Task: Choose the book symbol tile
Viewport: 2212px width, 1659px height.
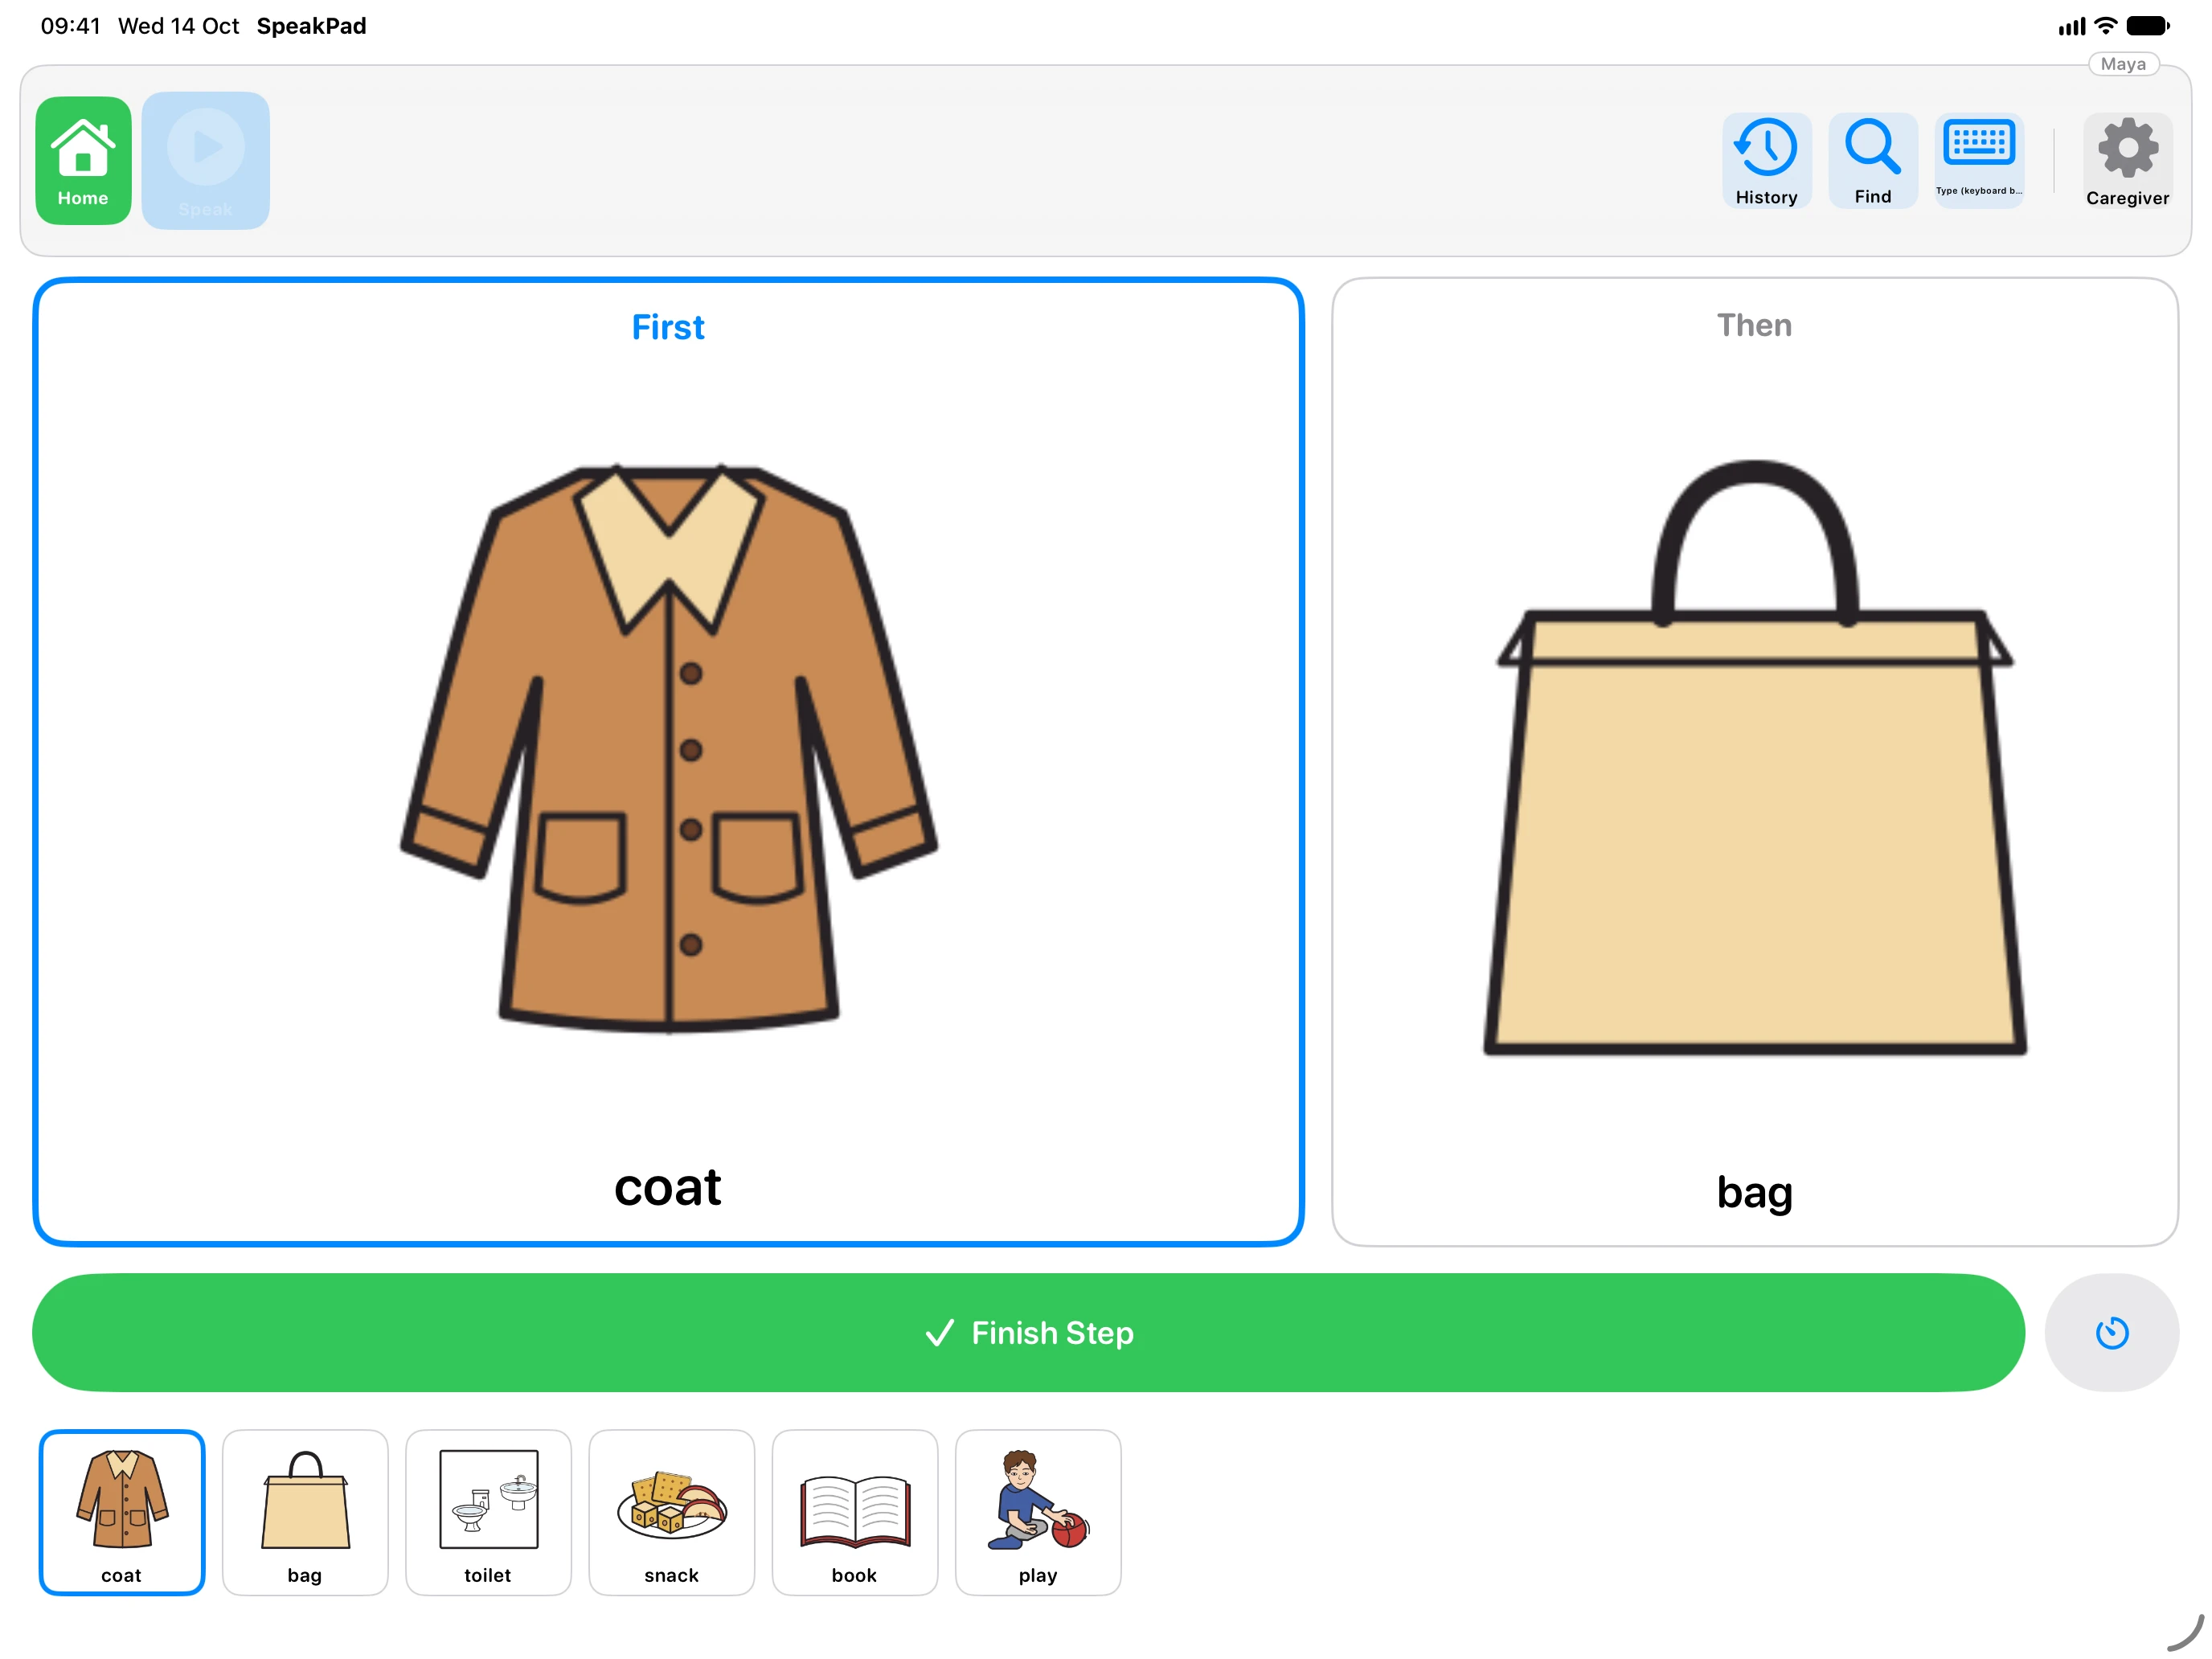Action: (854, 1512)
